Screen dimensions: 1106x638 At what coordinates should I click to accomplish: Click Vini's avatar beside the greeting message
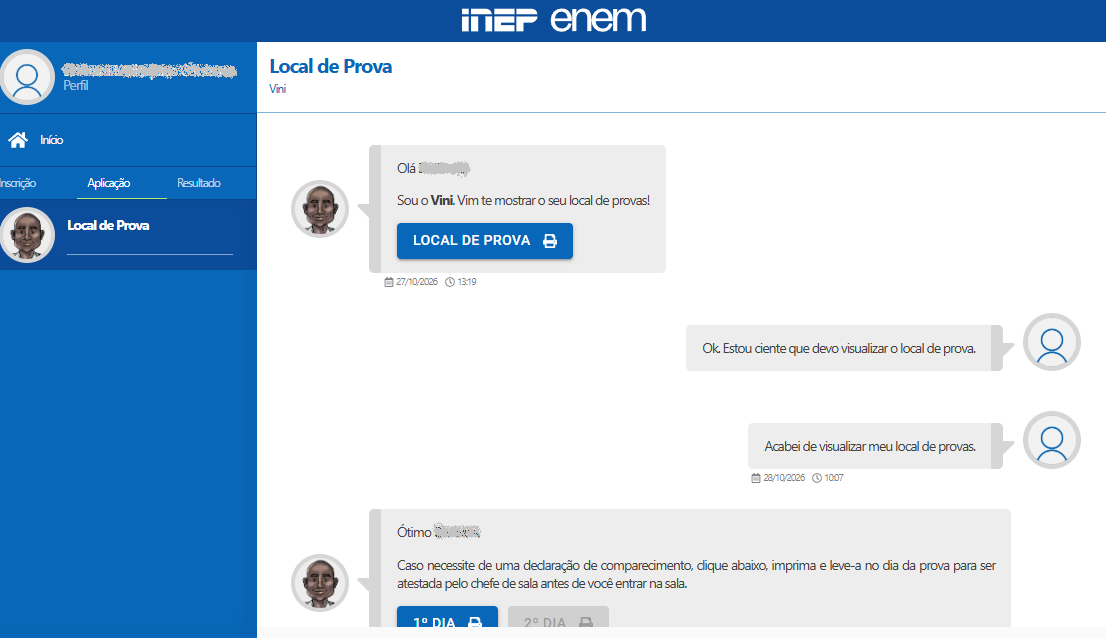pos(320,209)
